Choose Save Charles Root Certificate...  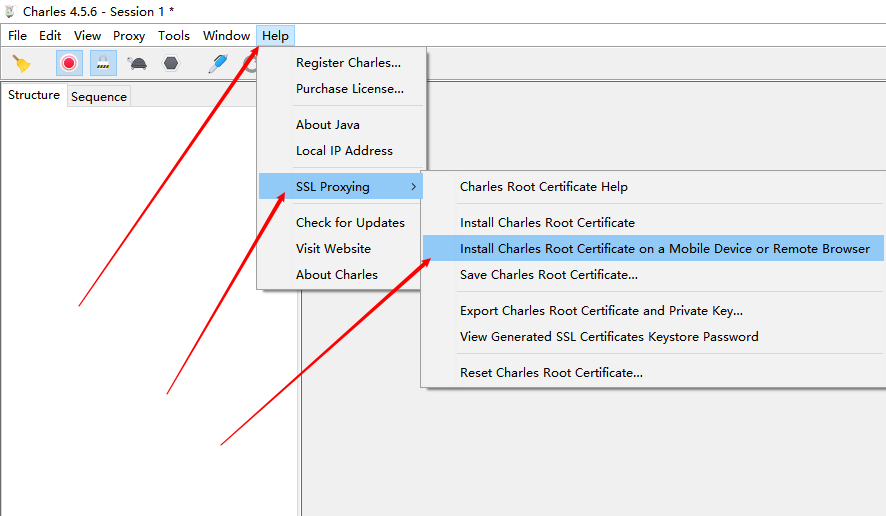click(548, 274)
